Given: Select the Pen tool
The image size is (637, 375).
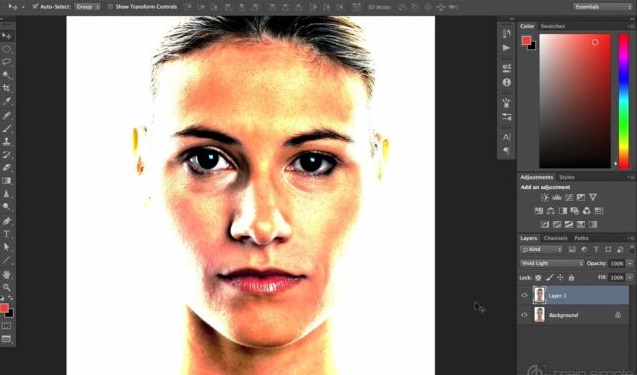Looking at the screenshot, I should click(6, 221).
